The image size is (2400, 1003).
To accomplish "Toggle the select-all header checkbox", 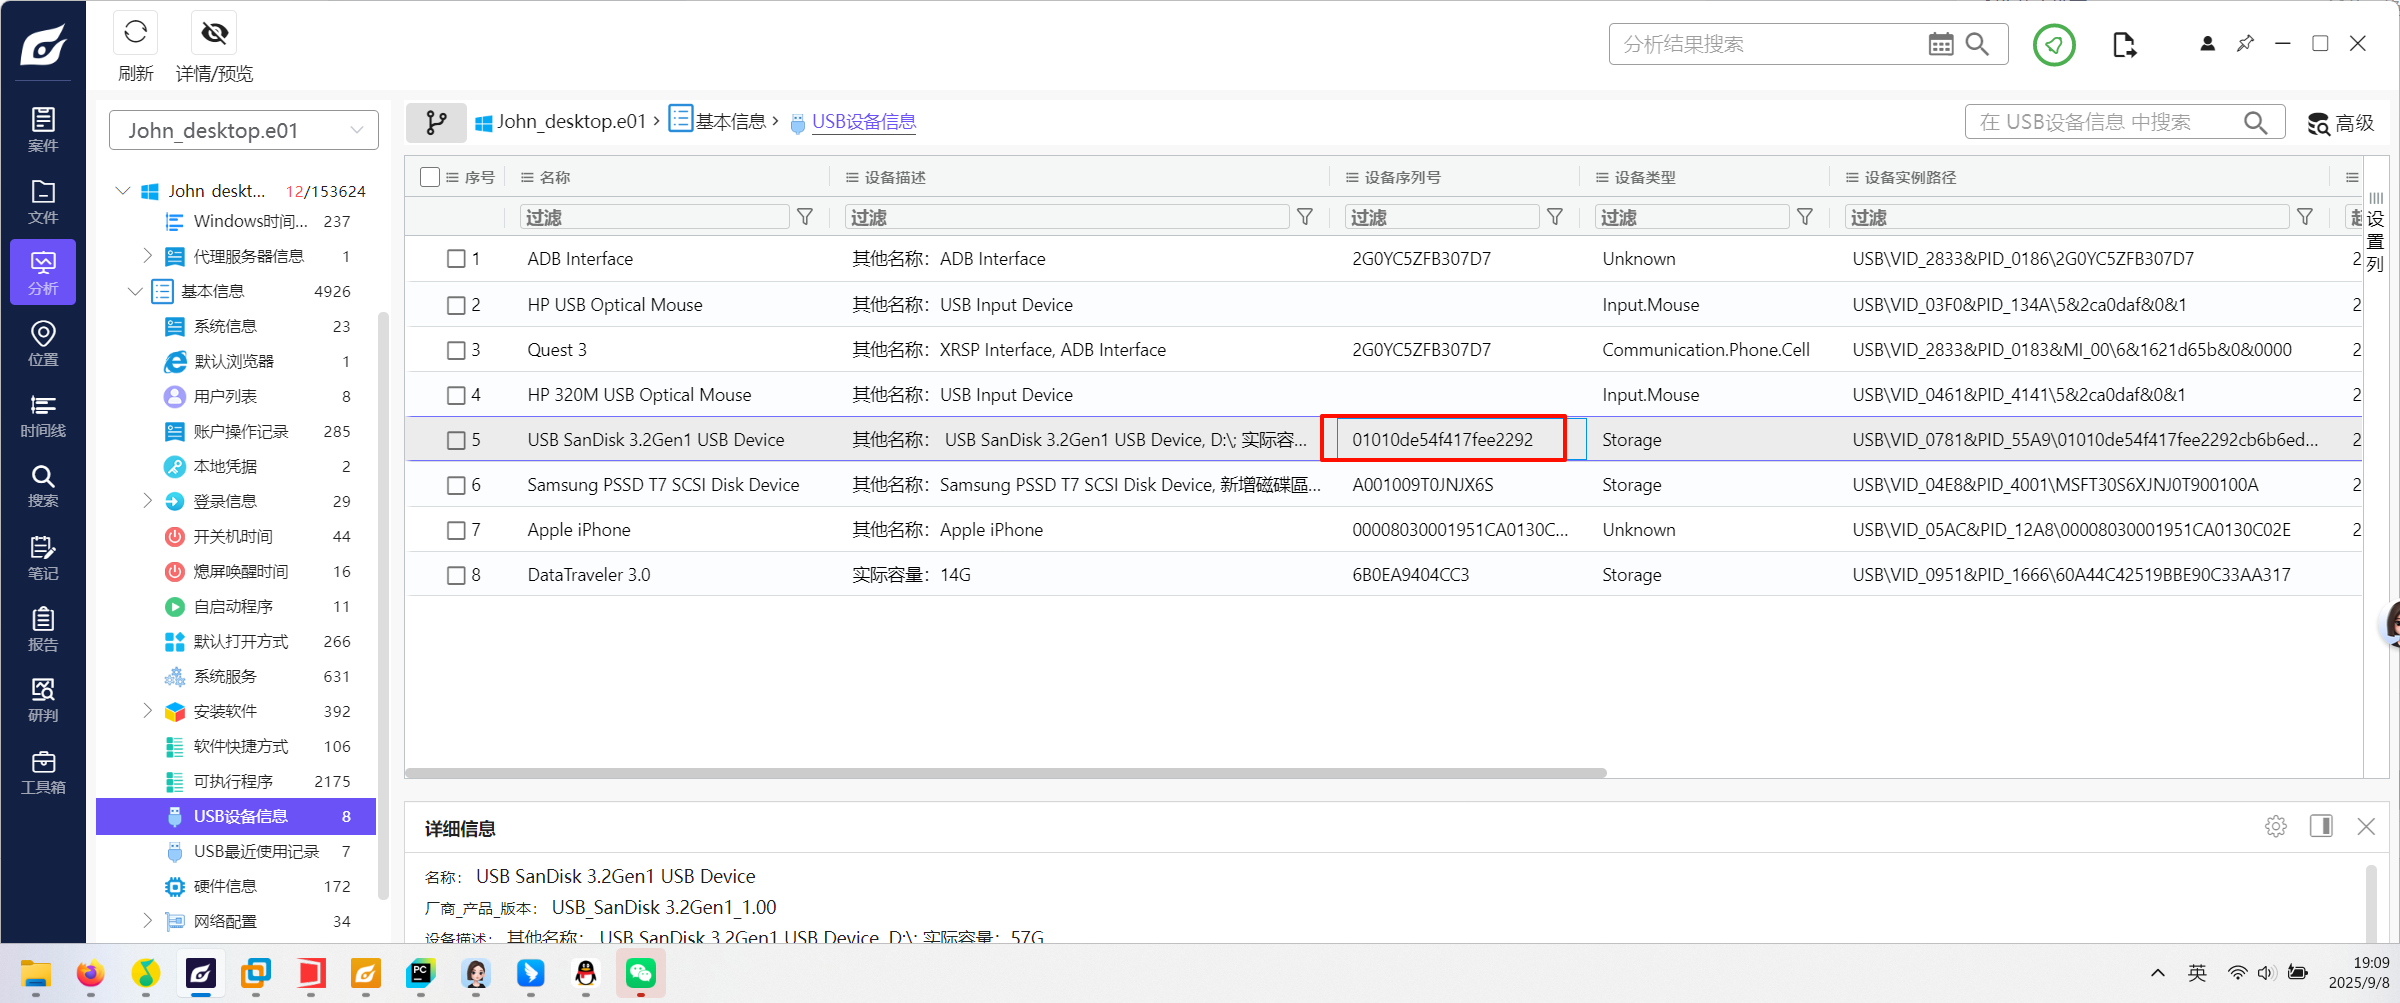I will (x=430, y=177).
